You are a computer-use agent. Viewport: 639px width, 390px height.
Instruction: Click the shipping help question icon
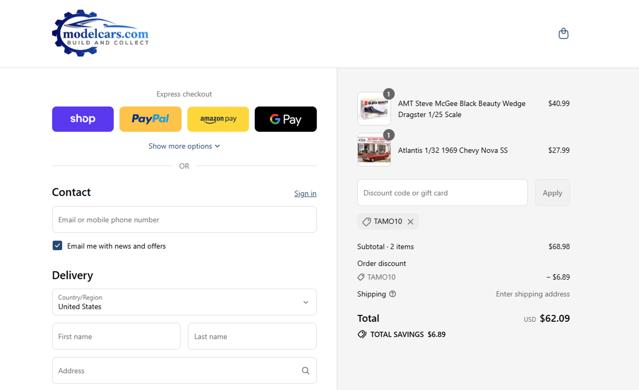click(392, 294)
